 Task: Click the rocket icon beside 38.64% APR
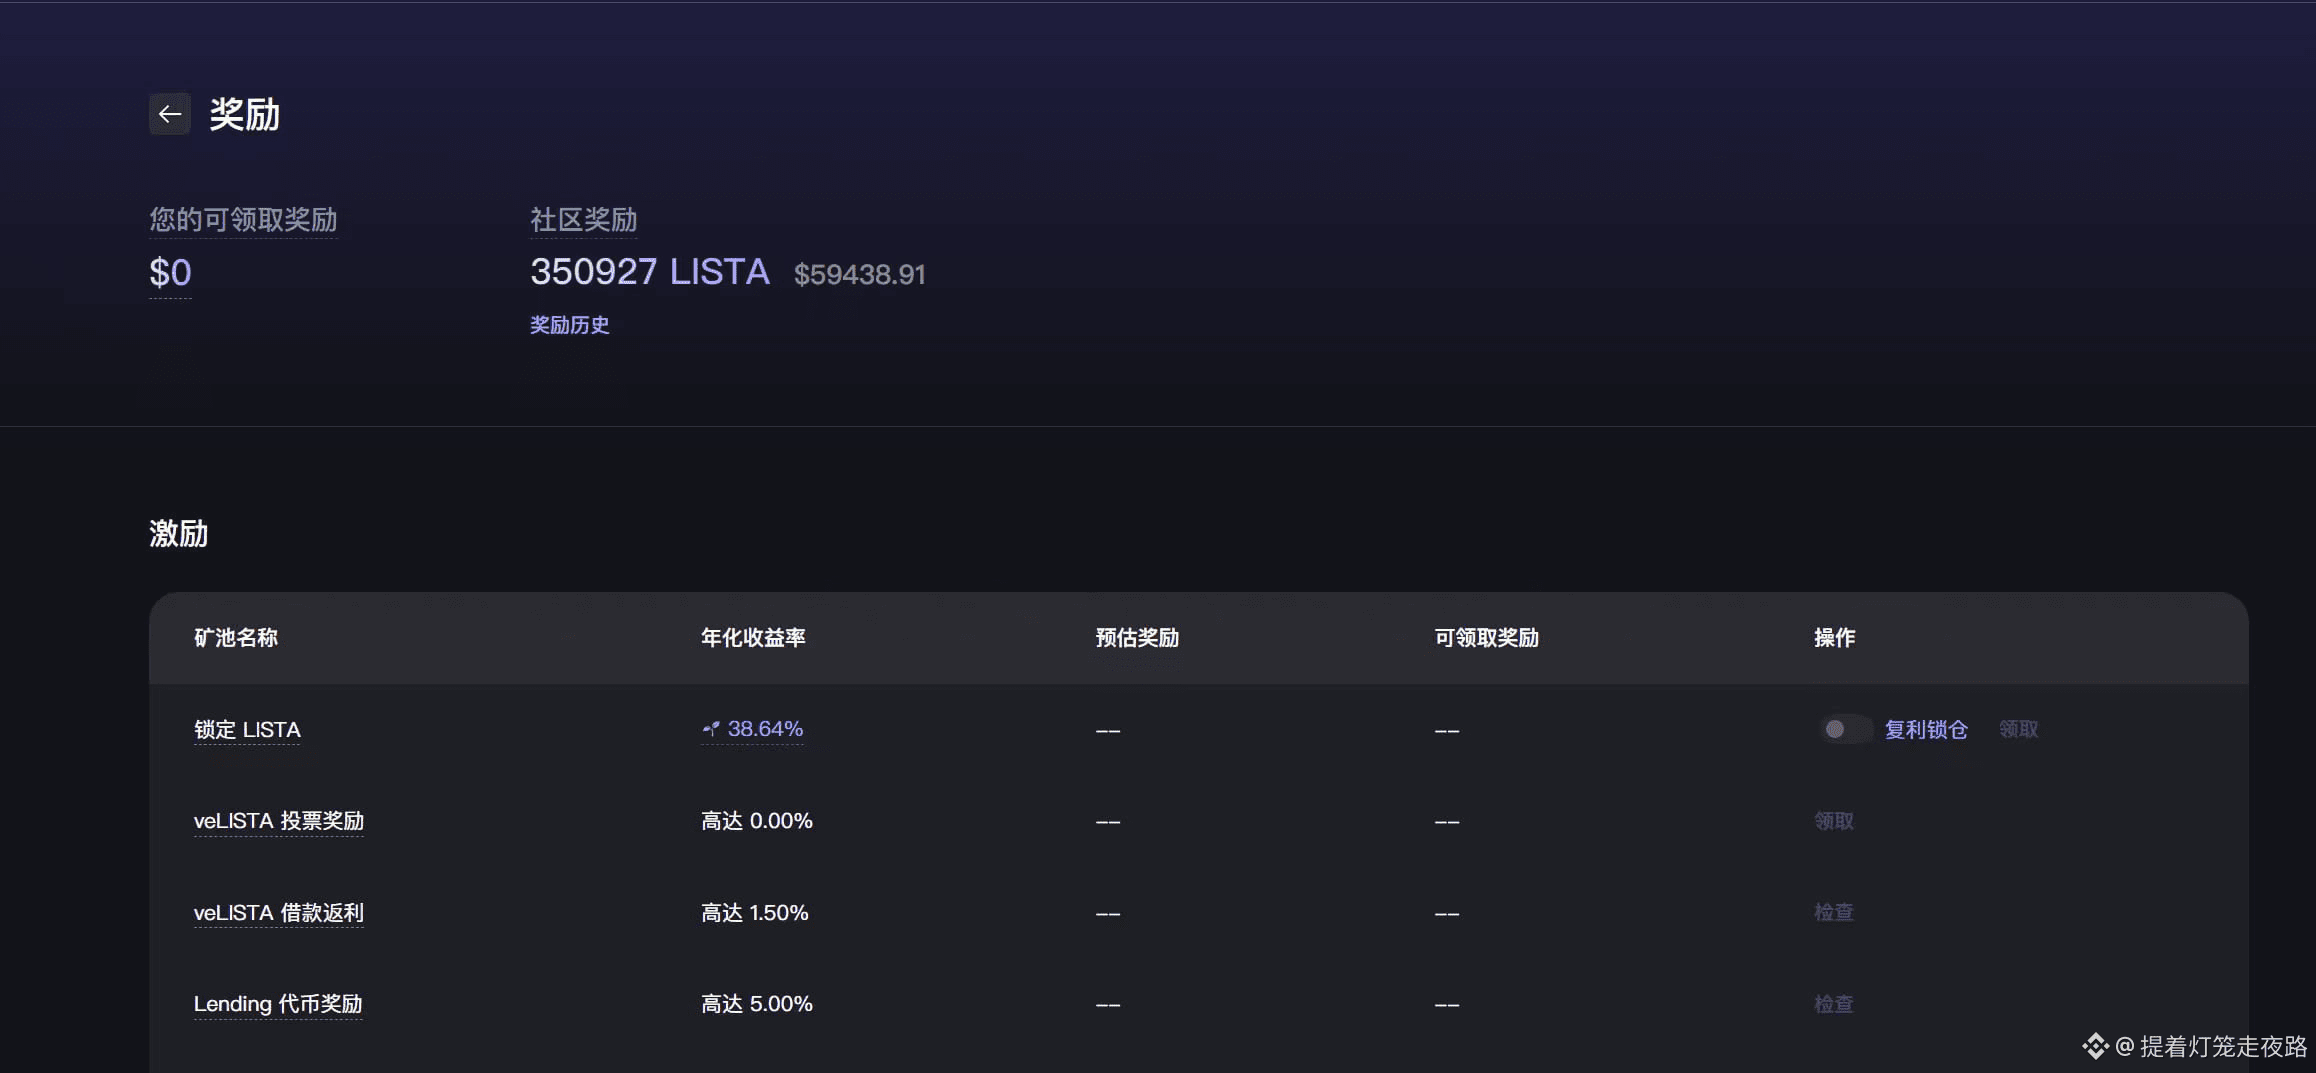coord(710,728)
